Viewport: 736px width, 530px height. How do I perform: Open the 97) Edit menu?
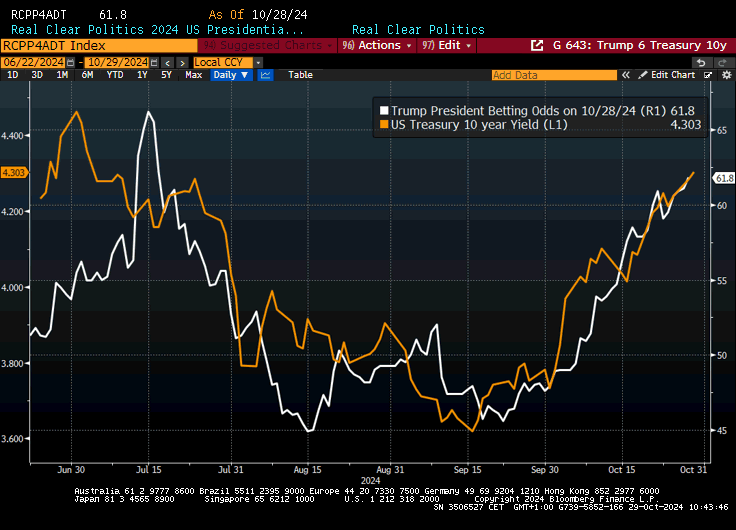446,46
